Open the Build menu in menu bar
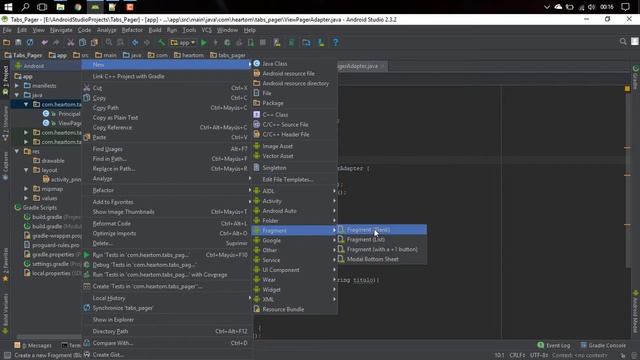The image size is (640, 360). 155,30
